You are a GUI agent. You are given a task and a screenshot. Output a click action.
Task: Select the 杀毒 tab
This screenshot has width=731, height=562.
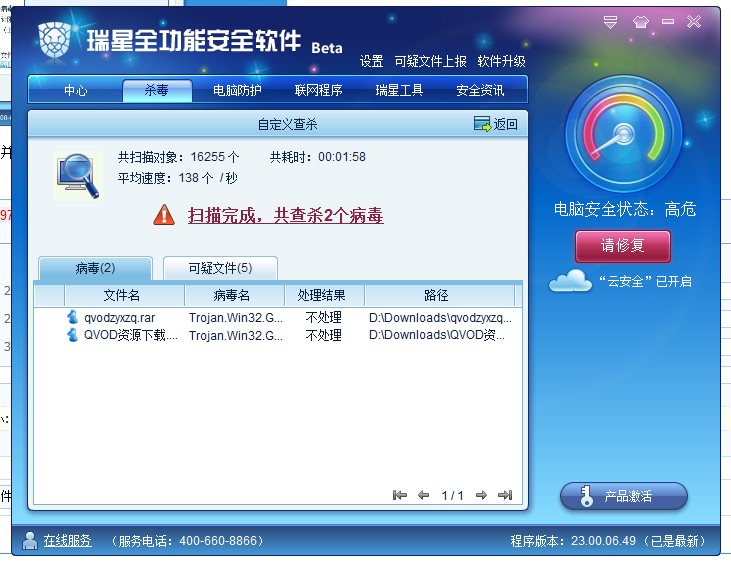157,90
